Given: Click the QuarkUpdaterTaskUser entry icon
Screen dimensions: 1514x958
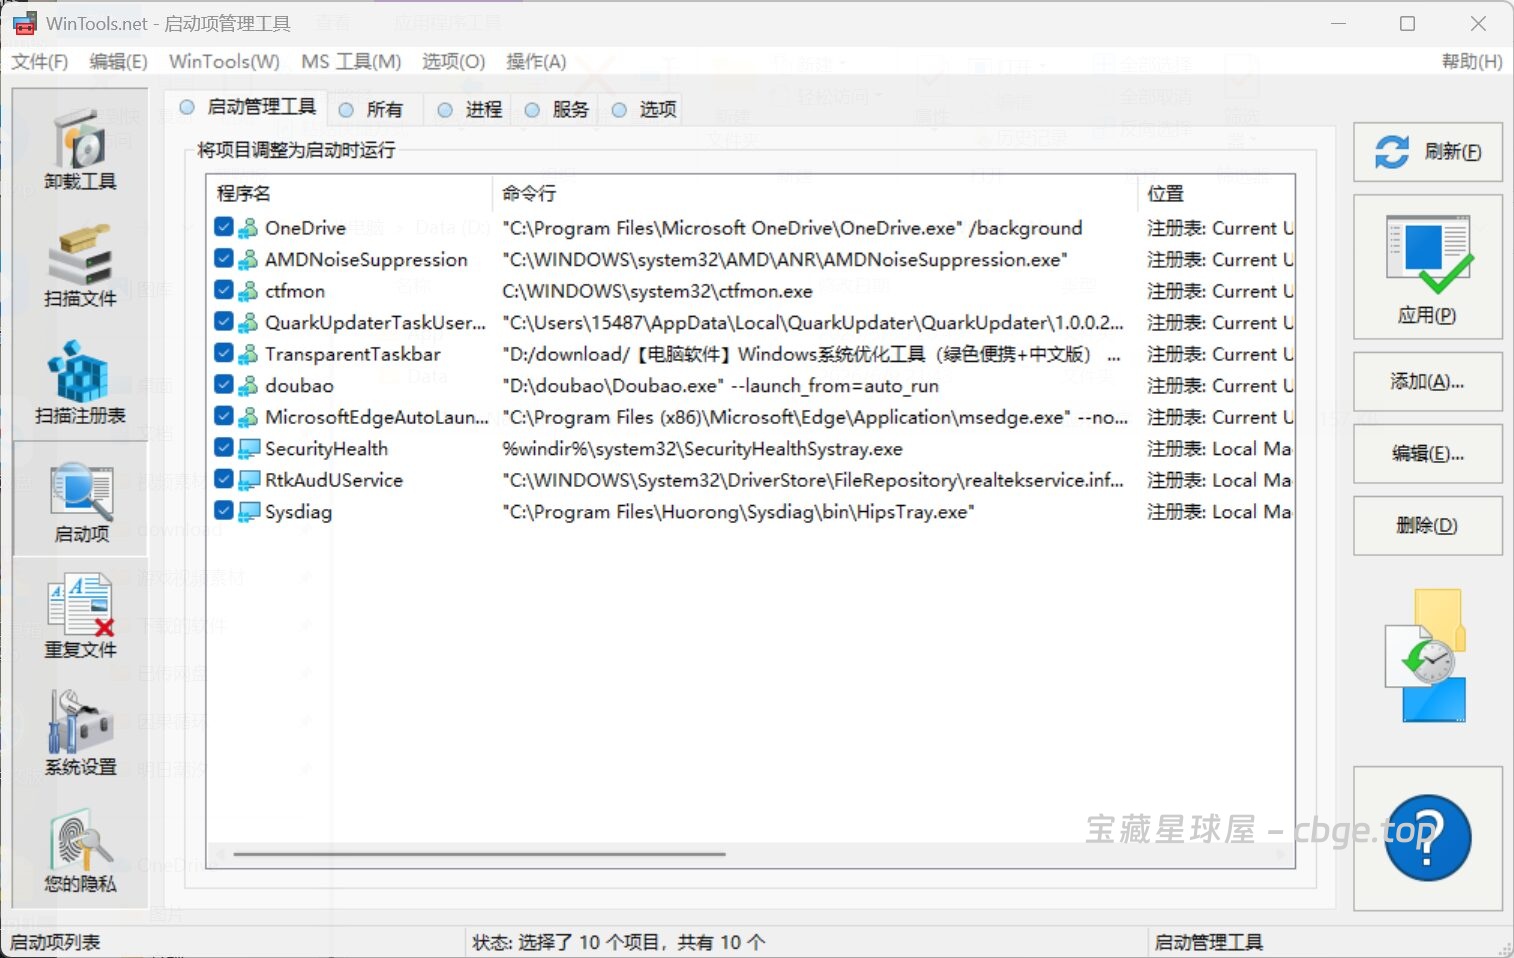Looking at the screenshot, I should [x=248, y=323].
